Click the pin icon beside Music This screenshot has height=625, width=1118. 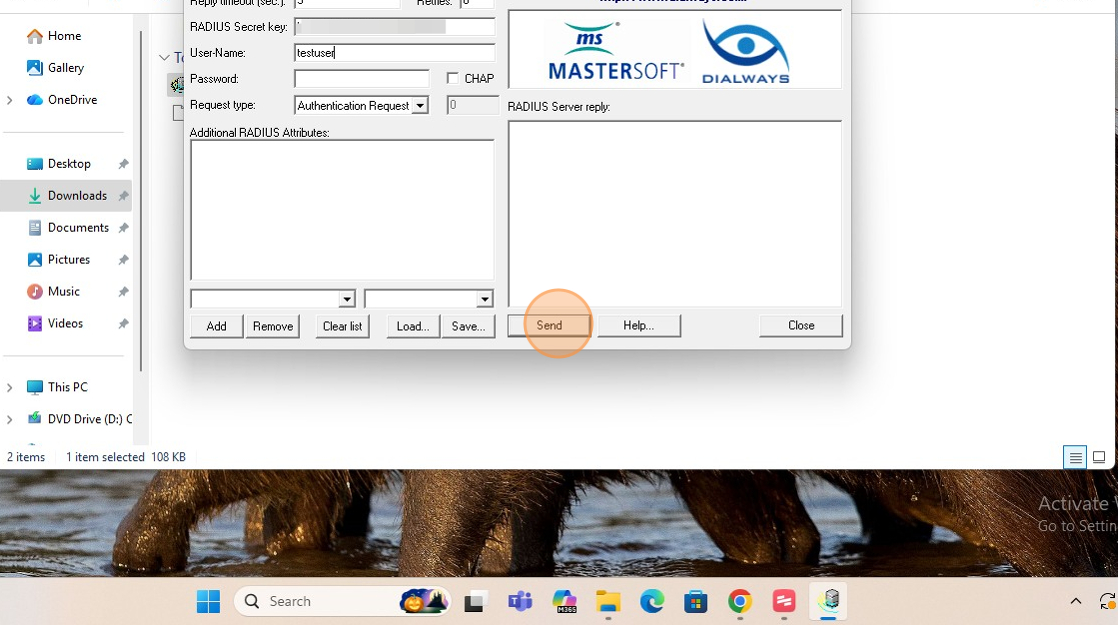point(123,291)
